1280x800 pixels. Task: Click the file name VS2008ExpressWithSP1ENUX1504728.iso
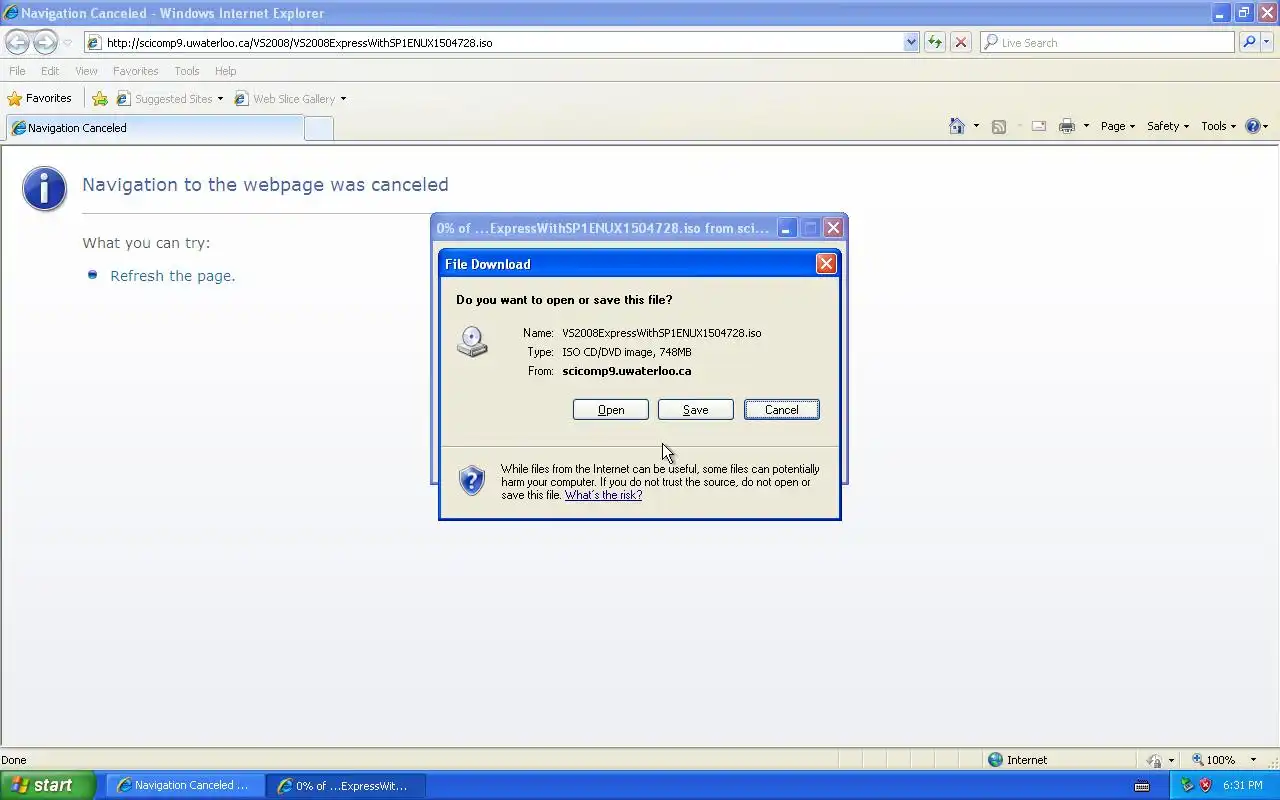pyautogui.click(x=662, y=333)
